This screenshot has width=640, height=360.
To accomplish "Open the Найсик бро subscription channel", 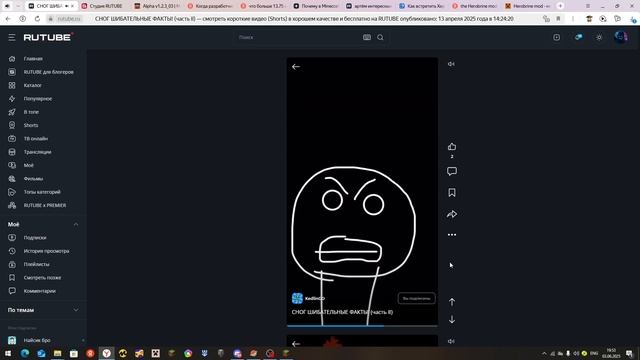I will (37, 340).
